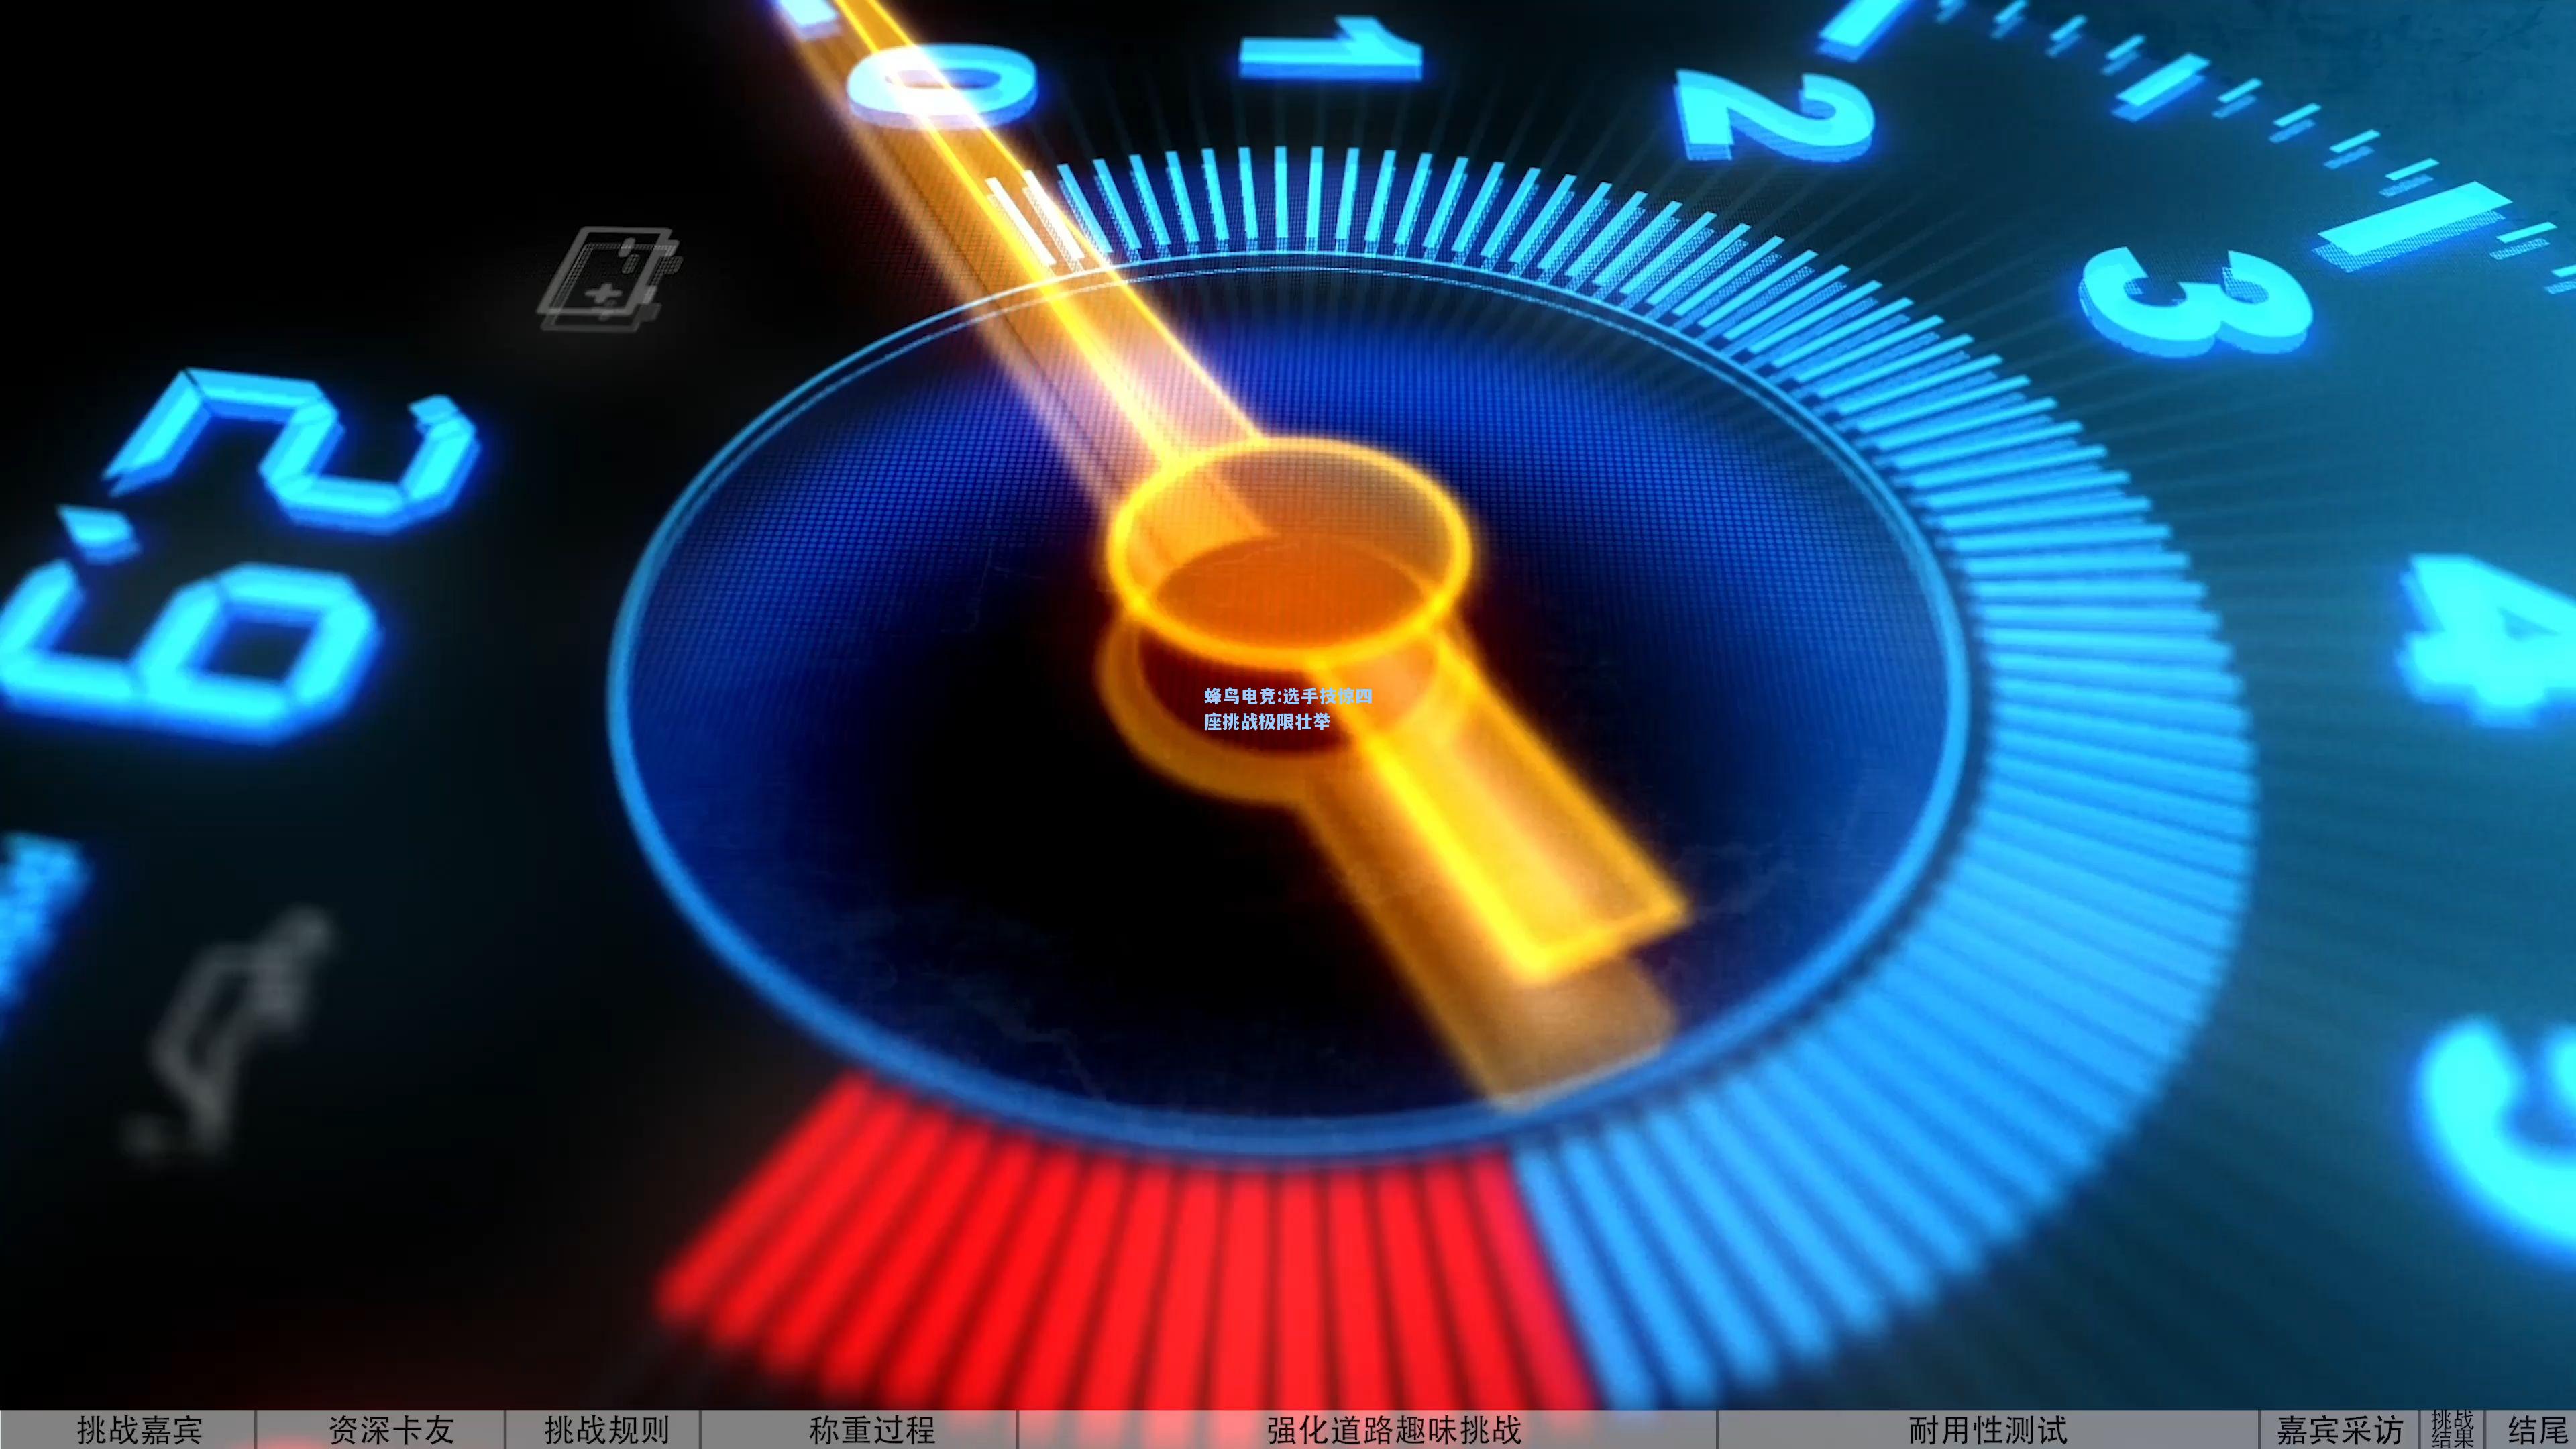Screen dimensions: 2576x1449
Task: Go to the 挑战规则 chapter
Action: [603, 1430]
